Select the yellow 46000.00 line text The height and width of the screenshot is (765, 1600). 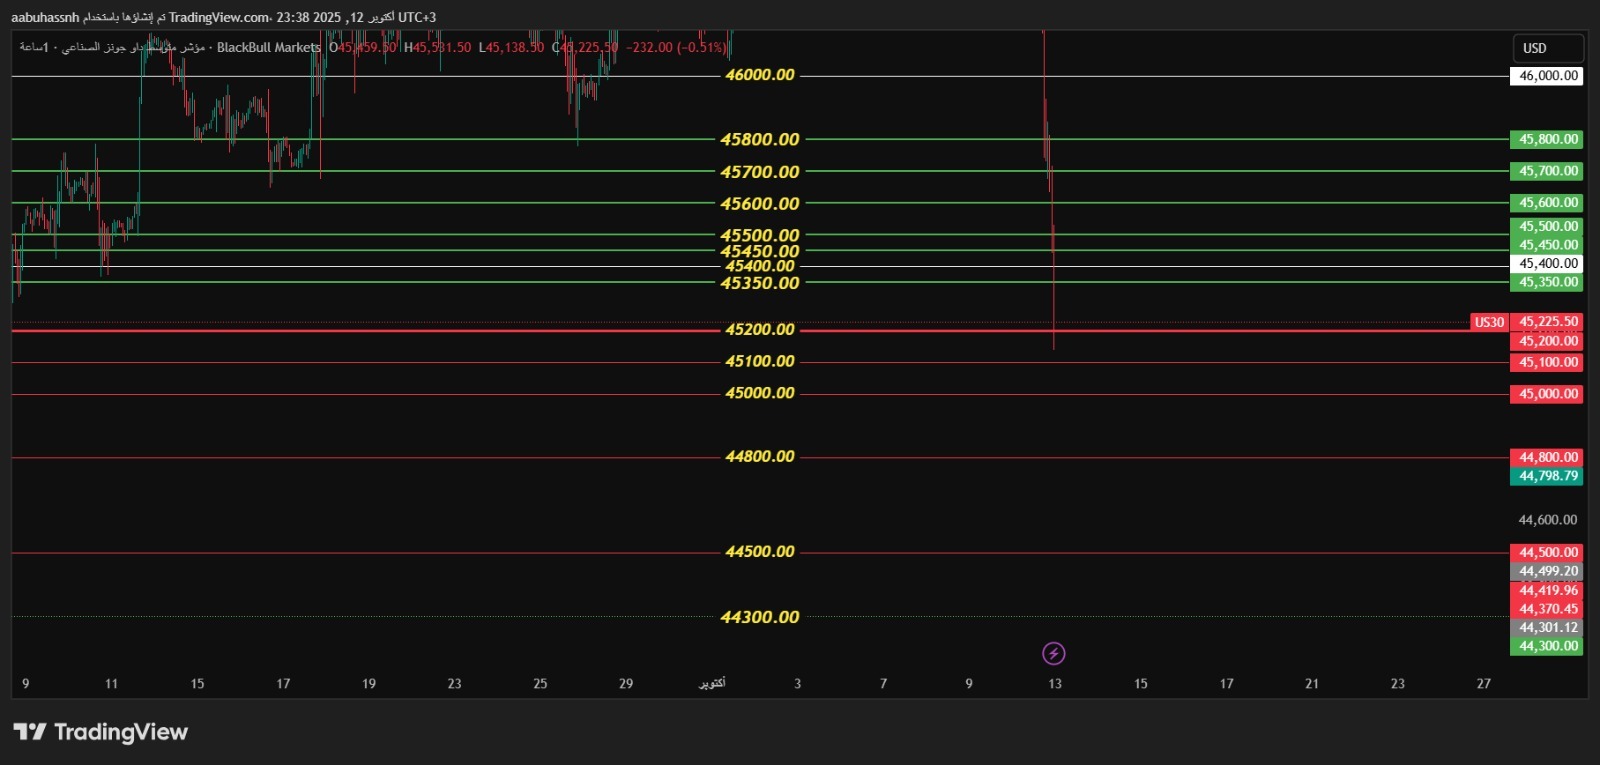tap(760, 75)
